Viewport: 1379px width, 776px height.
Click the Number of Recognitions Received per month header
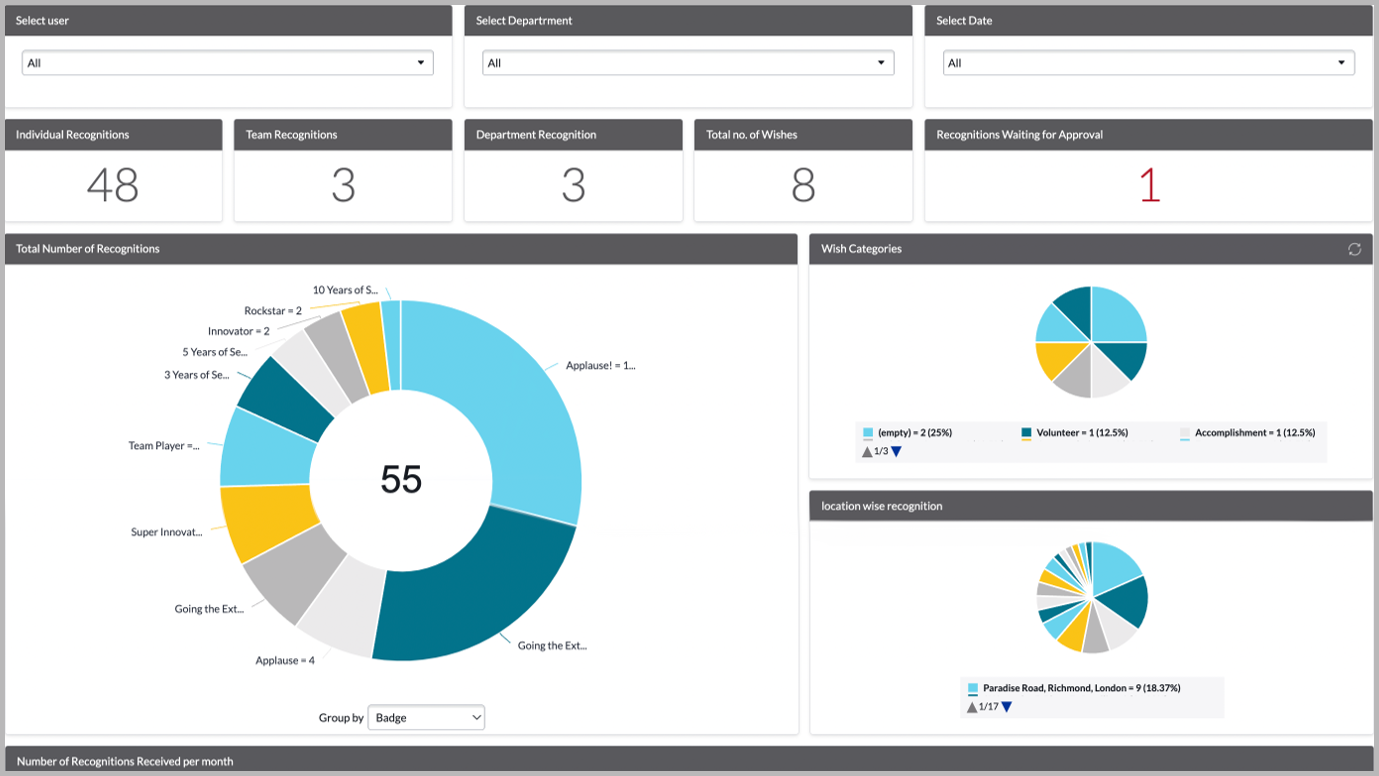689,761
